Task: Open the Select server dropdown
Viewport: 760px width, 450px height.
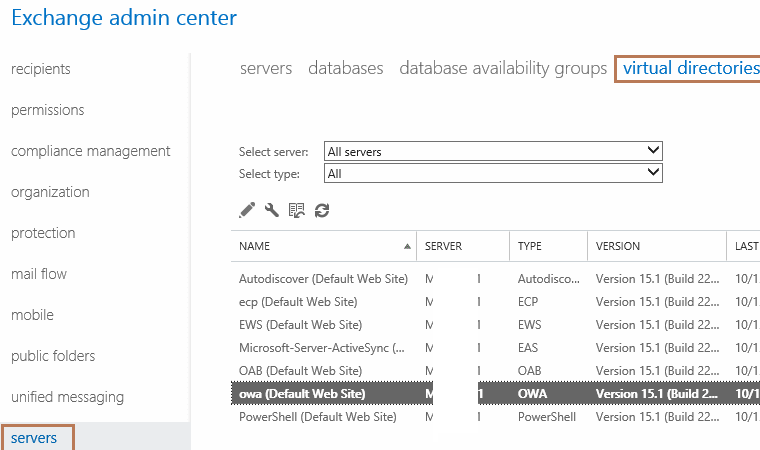Action: point(494,152)
